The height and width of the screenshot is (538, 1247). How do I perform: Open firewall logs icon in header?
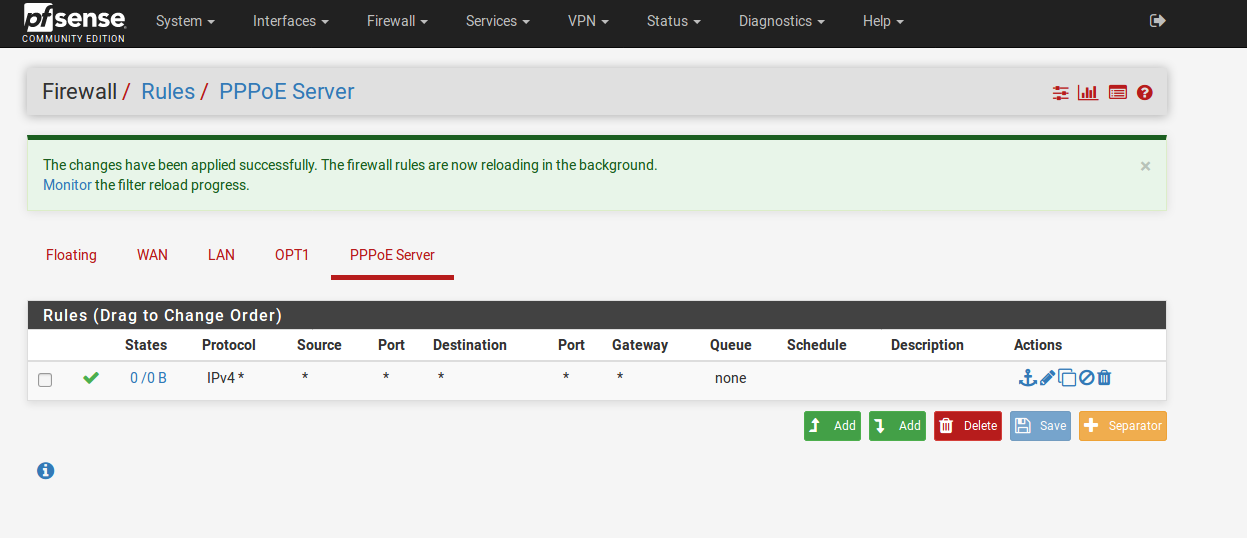(1118, 93)
